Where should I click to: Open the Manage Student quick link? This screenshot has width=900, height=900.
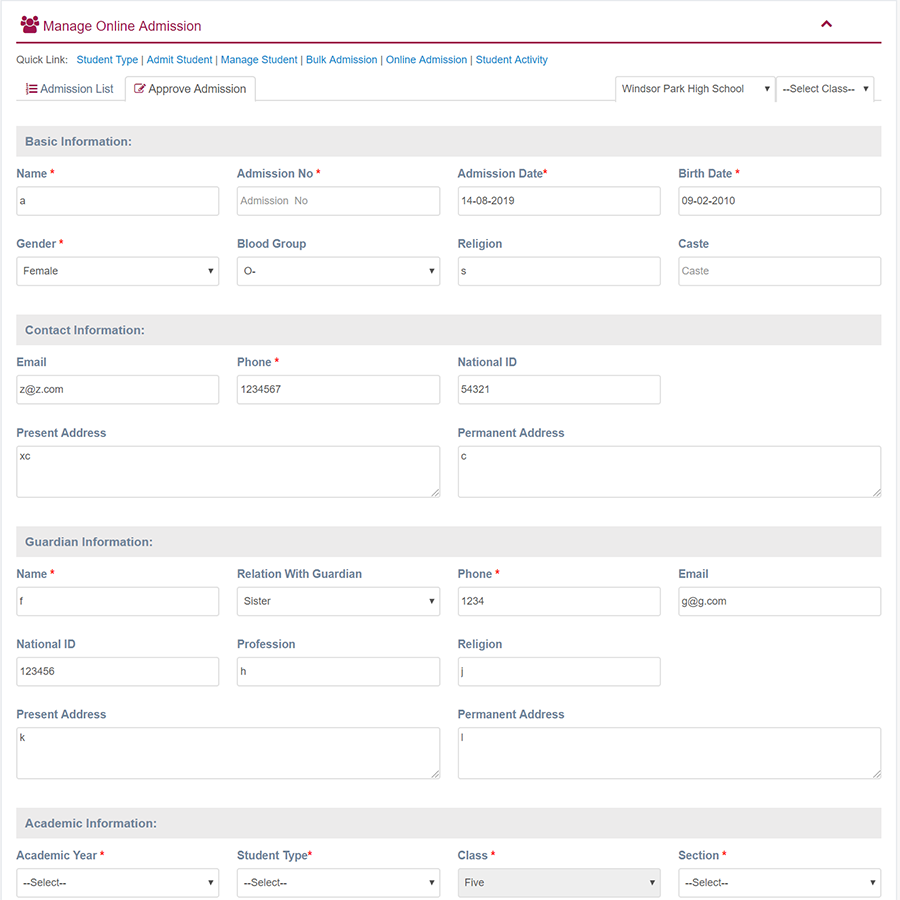pos(259,60)
